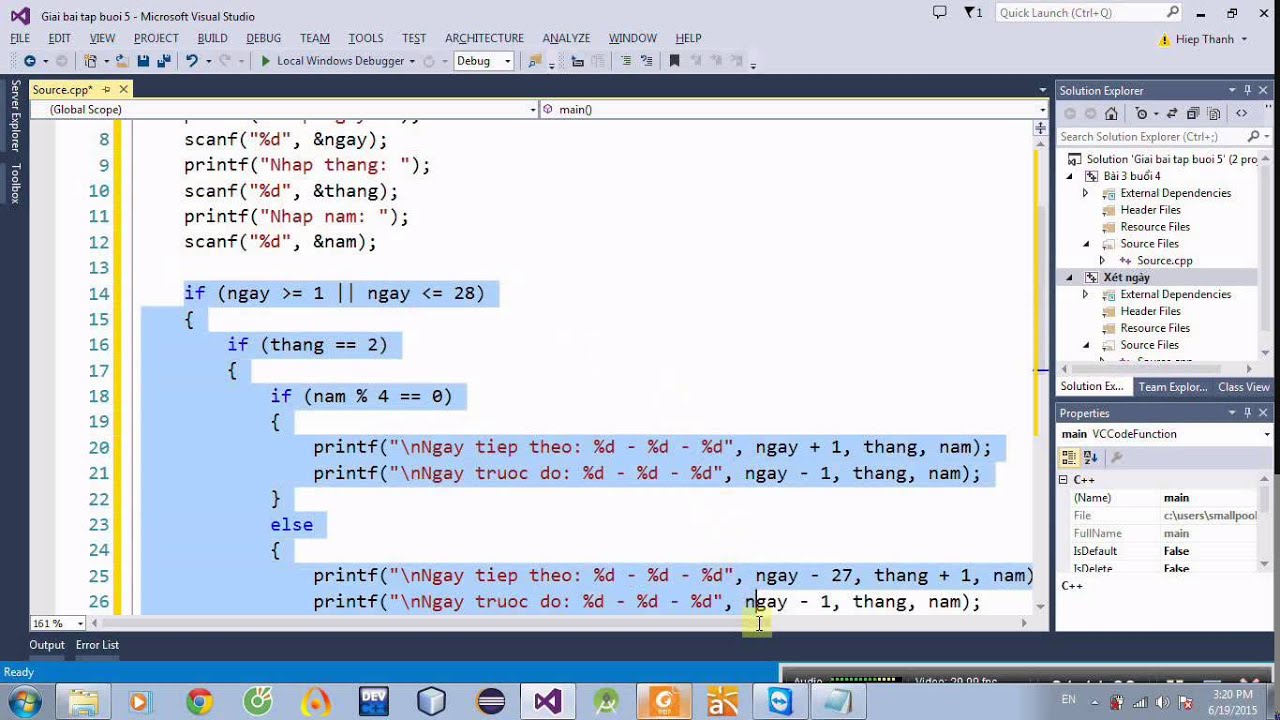Click the Categorized icon in Properties panel

1069,457
